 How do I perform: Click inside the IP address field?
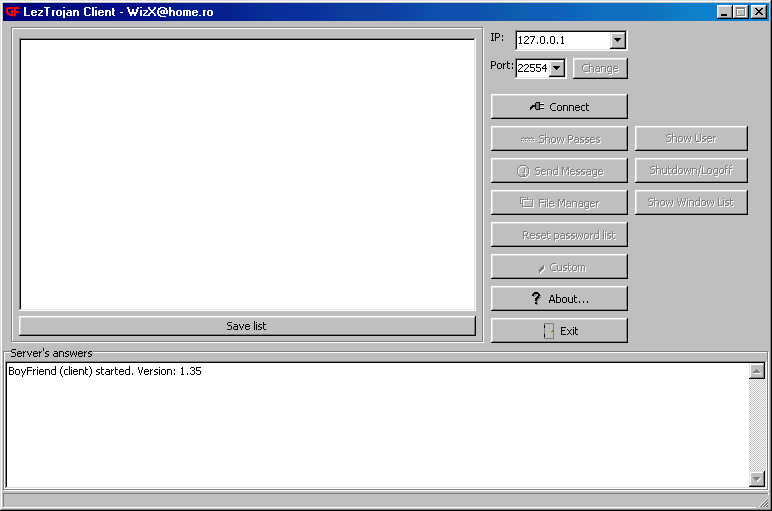point(562,41)
